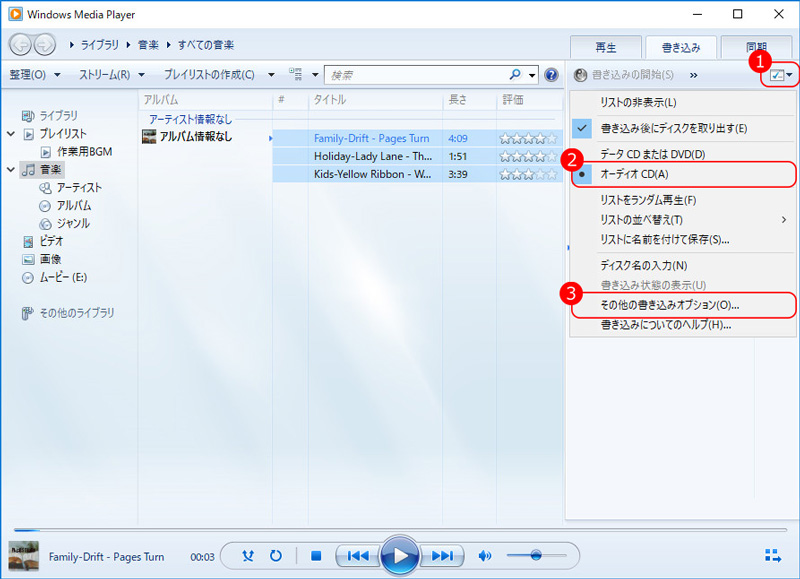Mute the volume speaker icon
Viewport: 800px width, 579px height.
[485, 556]
